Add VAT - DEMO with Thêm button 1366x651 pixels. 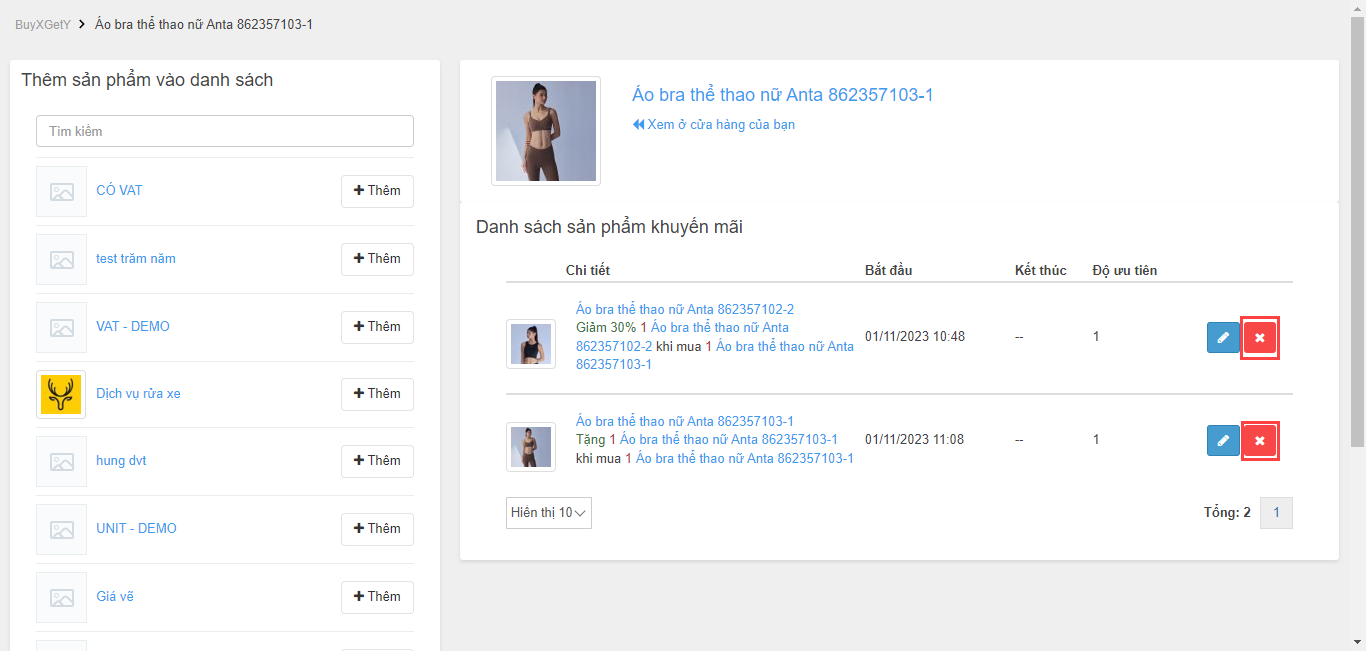click(377, 327)
